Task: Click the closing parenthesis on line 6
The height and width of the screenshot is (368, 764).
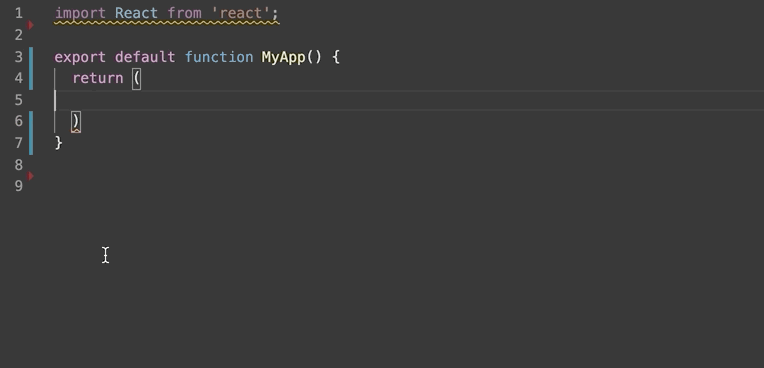Action: (x=76, y=121)
